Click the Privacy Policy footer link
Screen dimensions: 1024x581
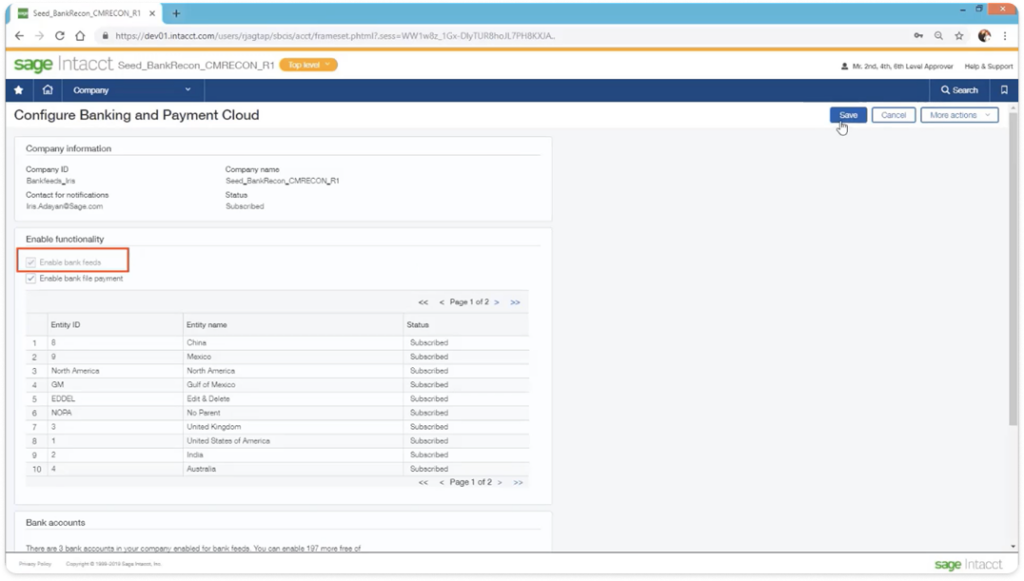click(x=35, y=564)
